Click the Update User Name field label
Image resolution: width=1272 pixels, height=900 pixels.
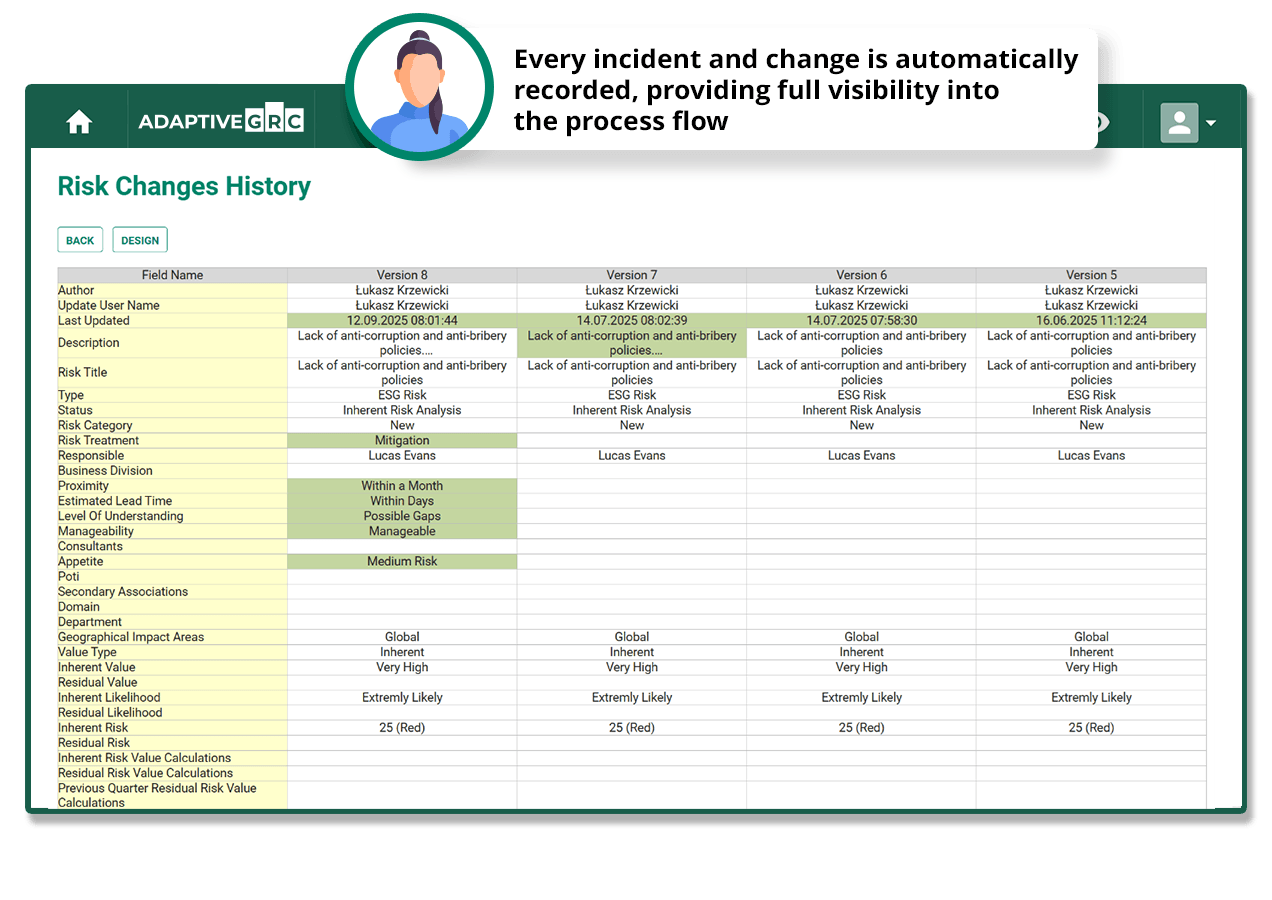109,306
